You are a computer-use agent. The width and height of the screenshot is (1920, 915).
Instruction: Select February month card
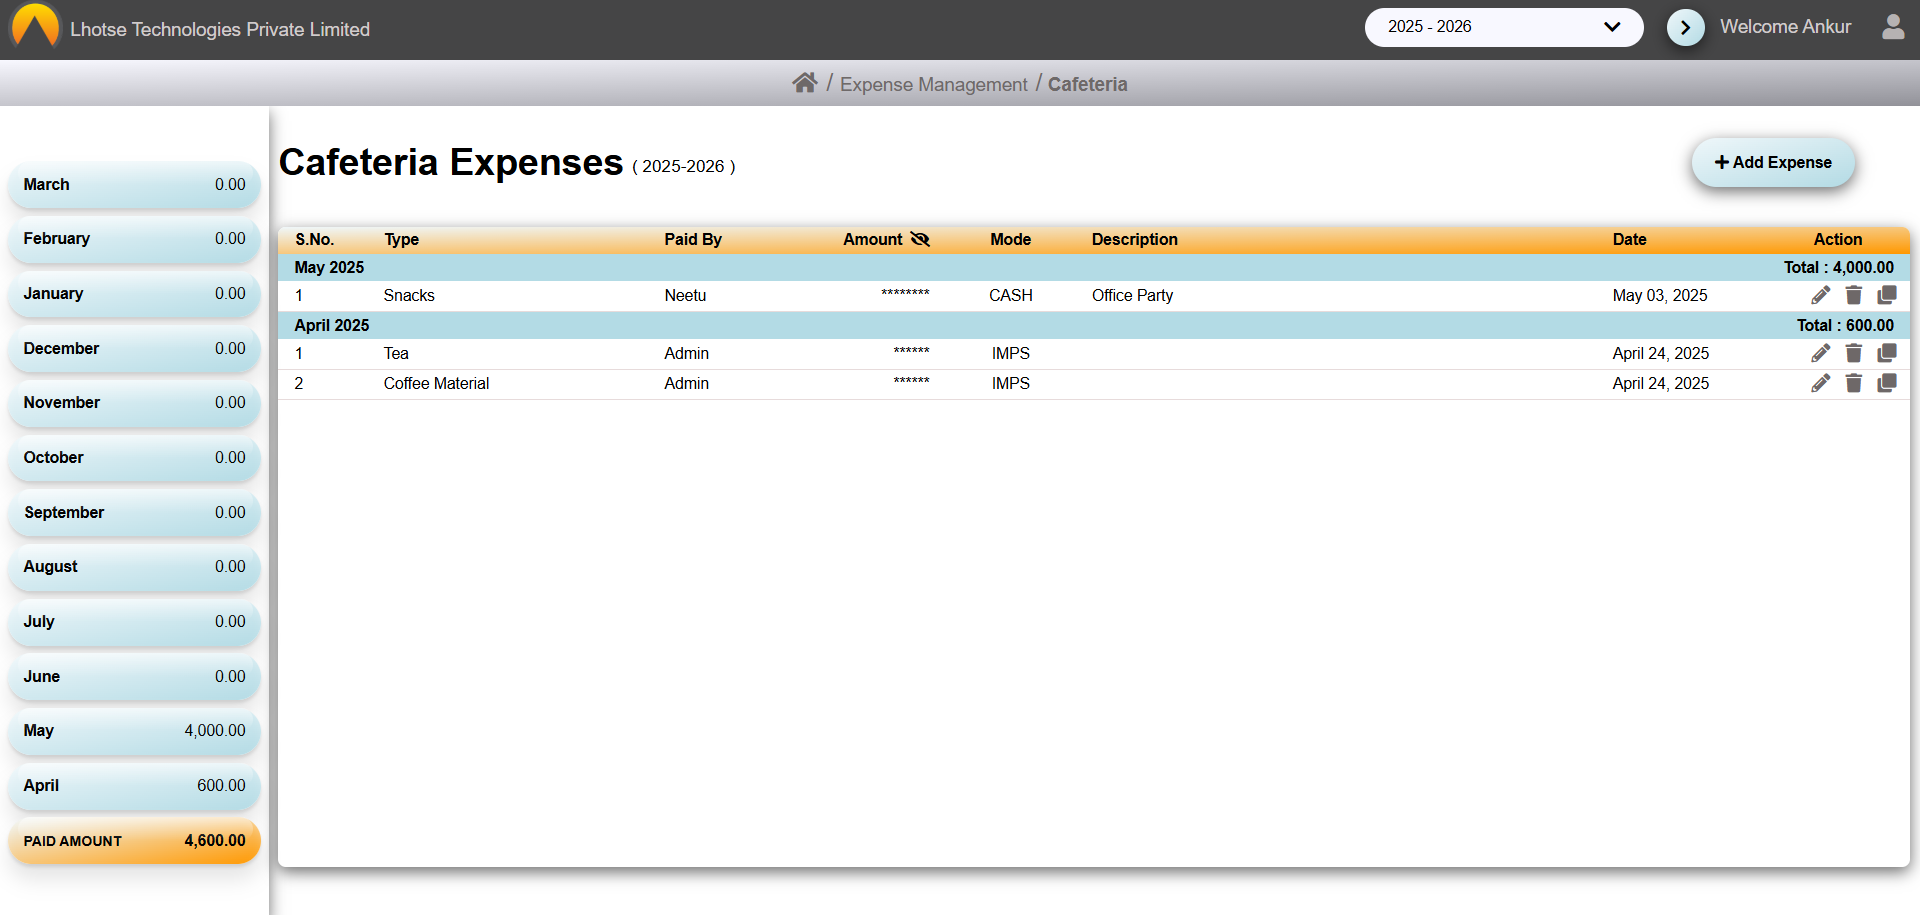134,239
